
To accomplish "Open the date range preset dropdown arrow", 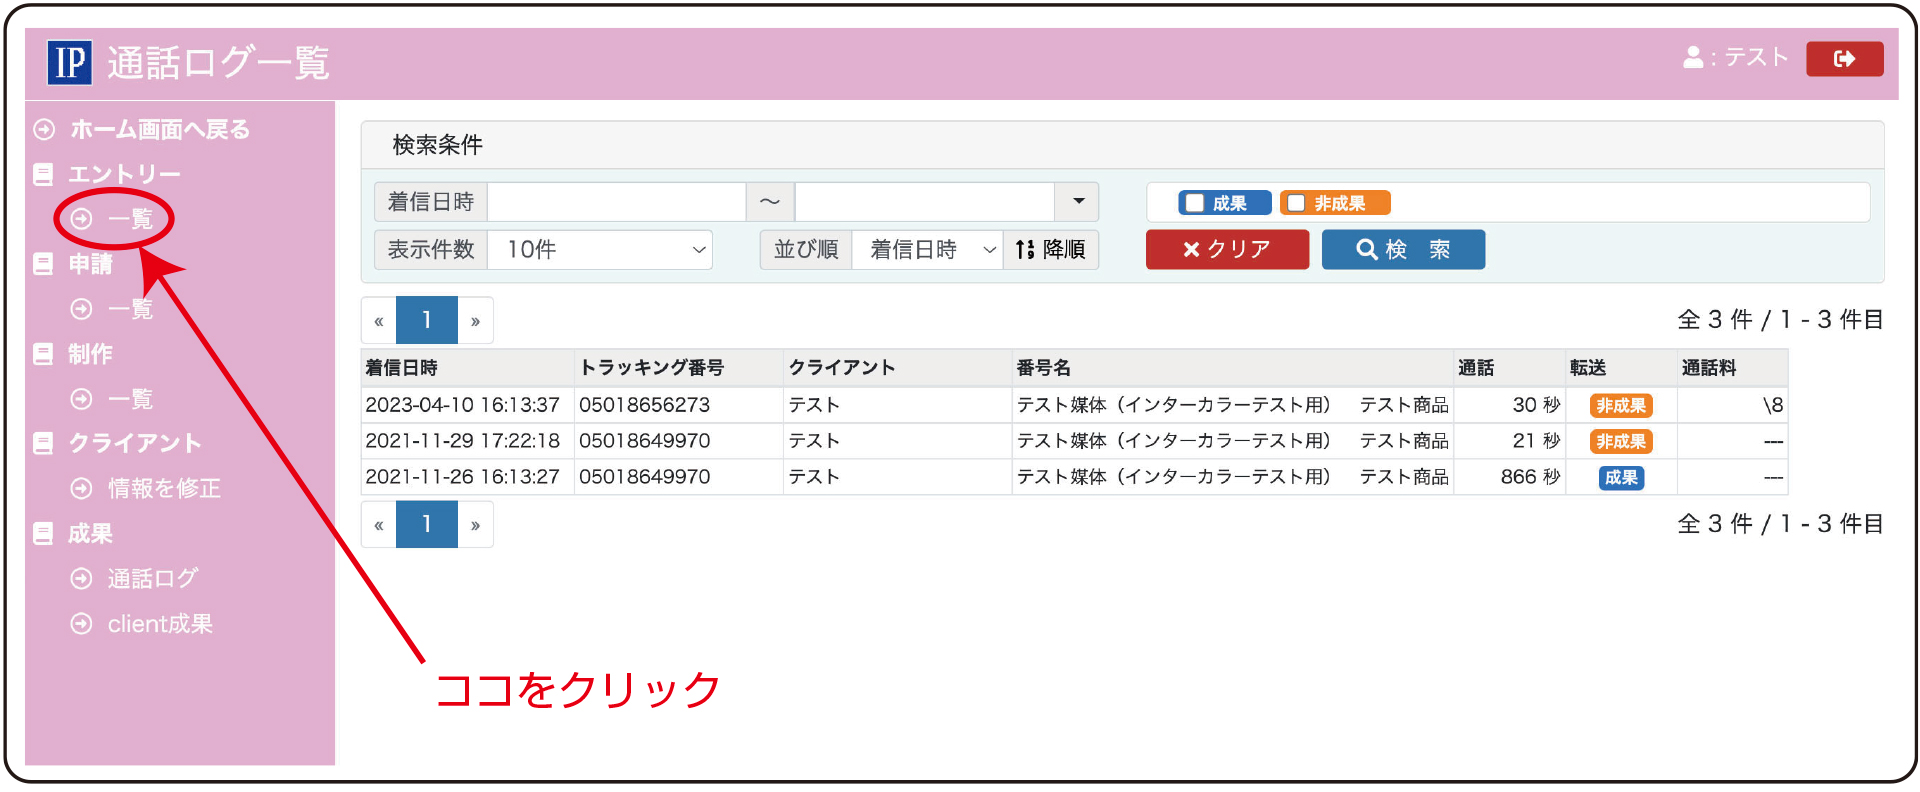I will pyautogui.click(x=1078, y=201).
